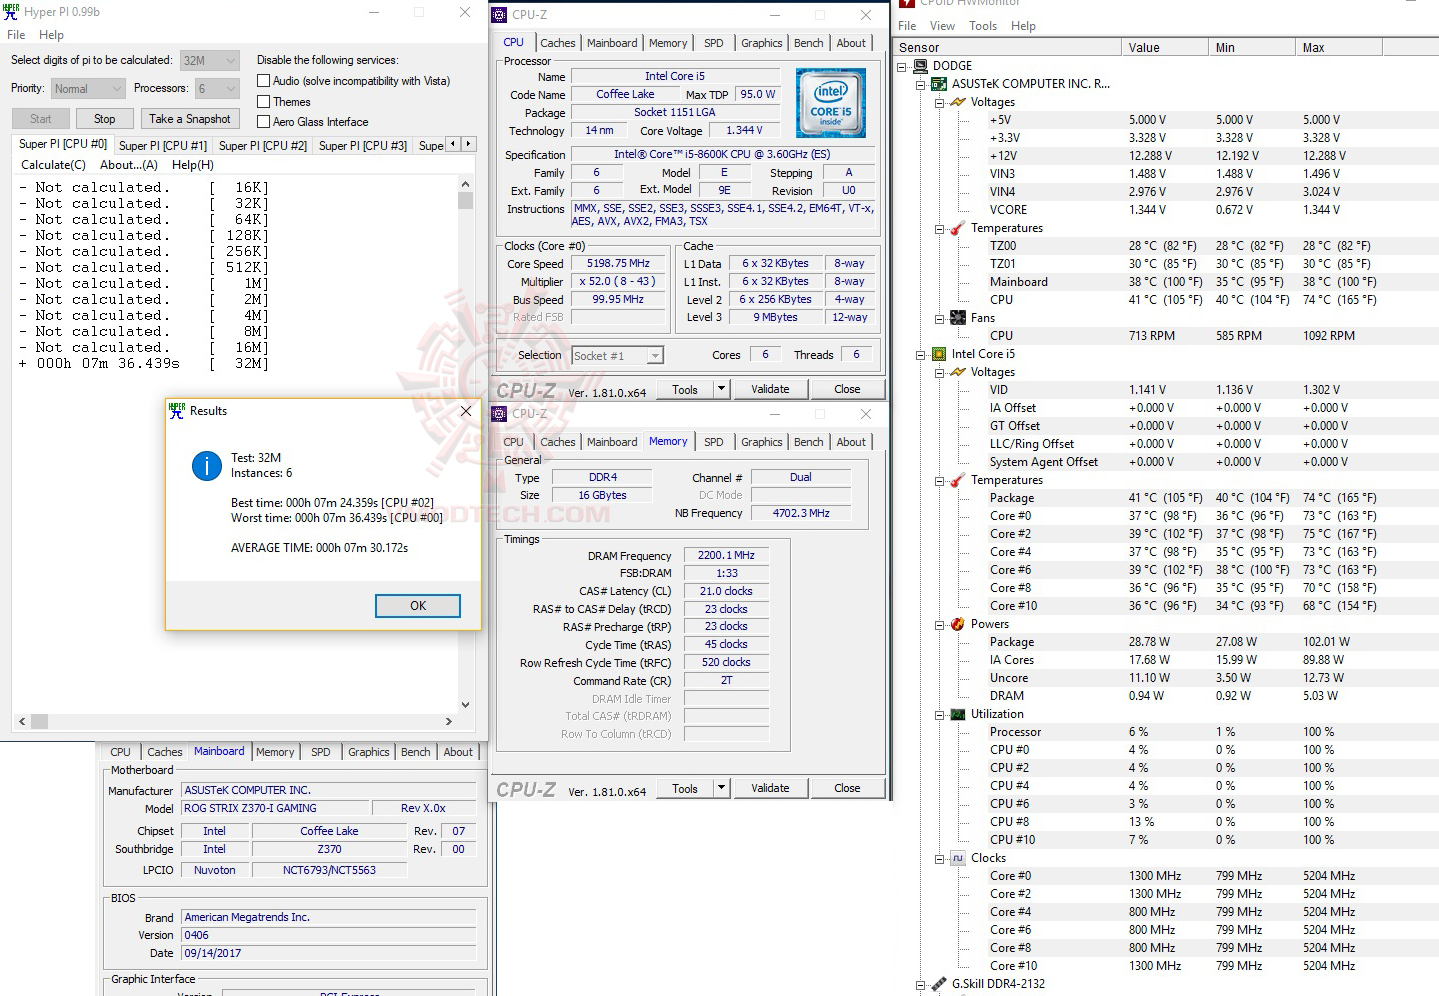Click the blue info icon in Results dialog

click(x=207, y=465)
